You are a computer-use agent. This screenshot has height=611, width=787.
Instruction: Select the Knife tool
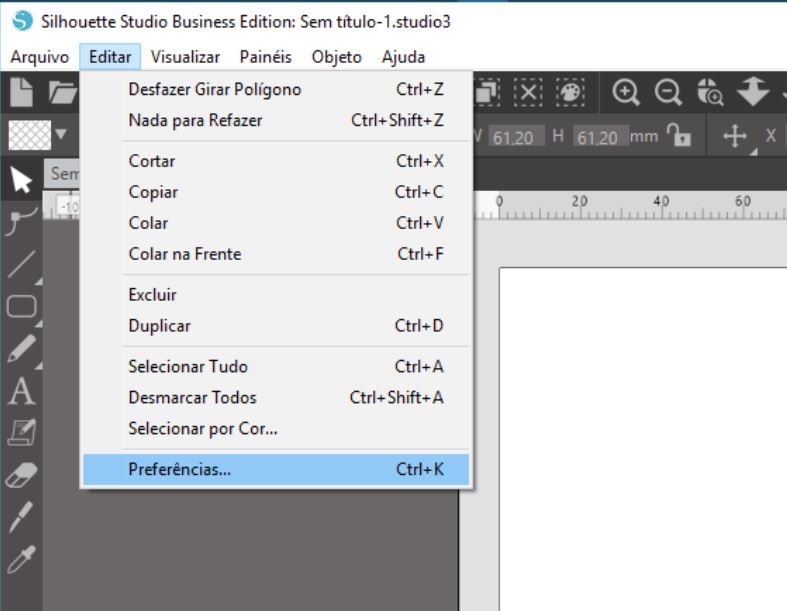point(21,517)
